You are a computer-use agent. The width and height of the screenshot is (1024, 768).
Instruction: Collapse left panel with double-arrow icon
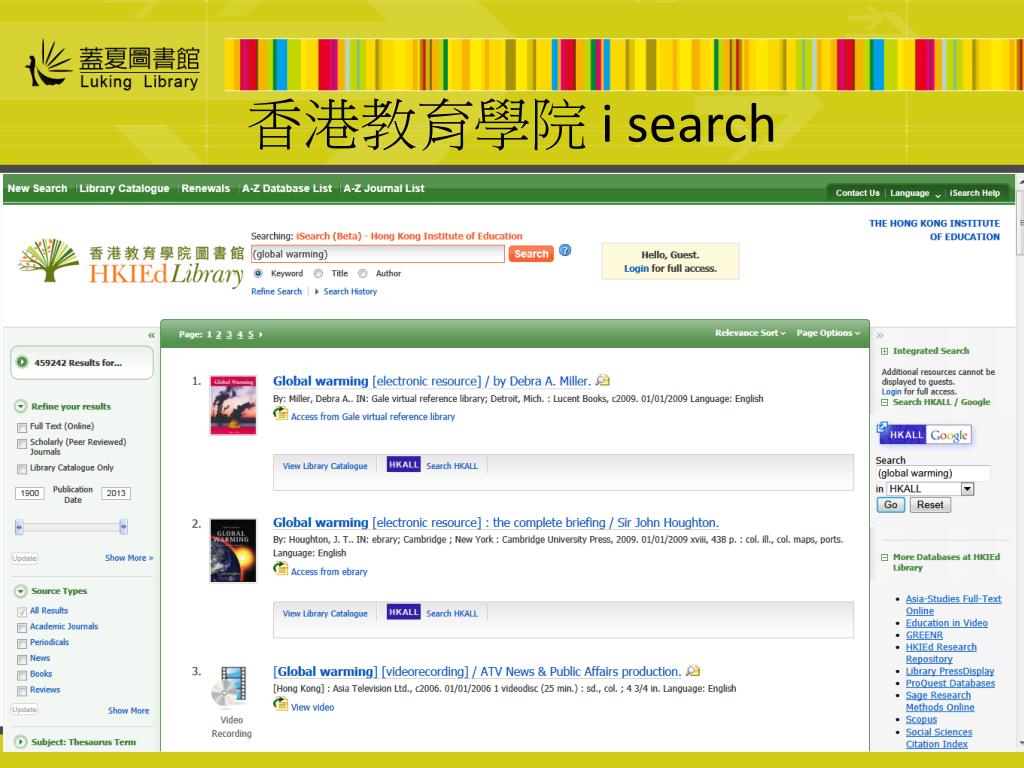tap(151, 335)
